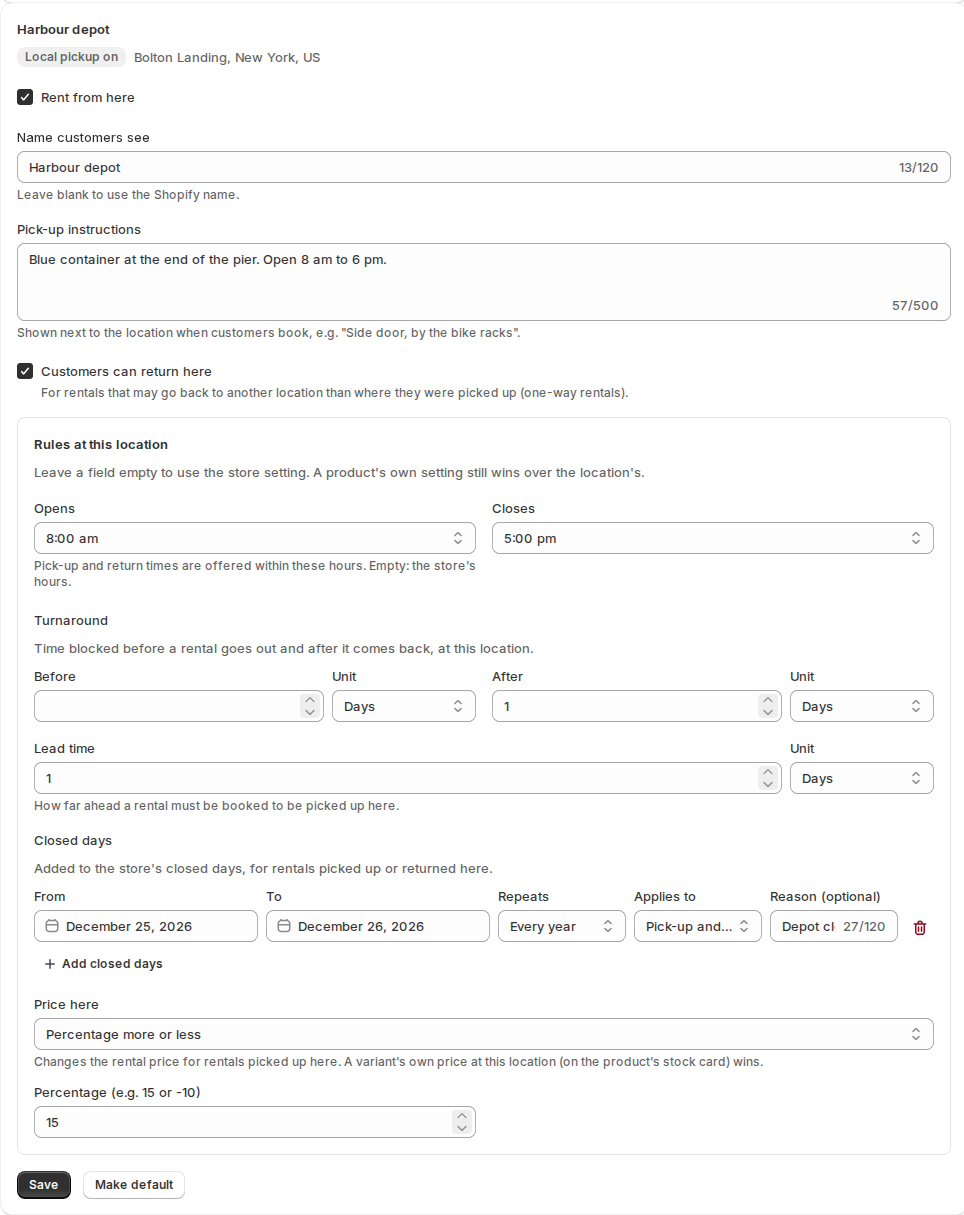Expand the Applies to dropdown
The width and height of the screenshot is (964, 1215).
[x=698, y=926]
